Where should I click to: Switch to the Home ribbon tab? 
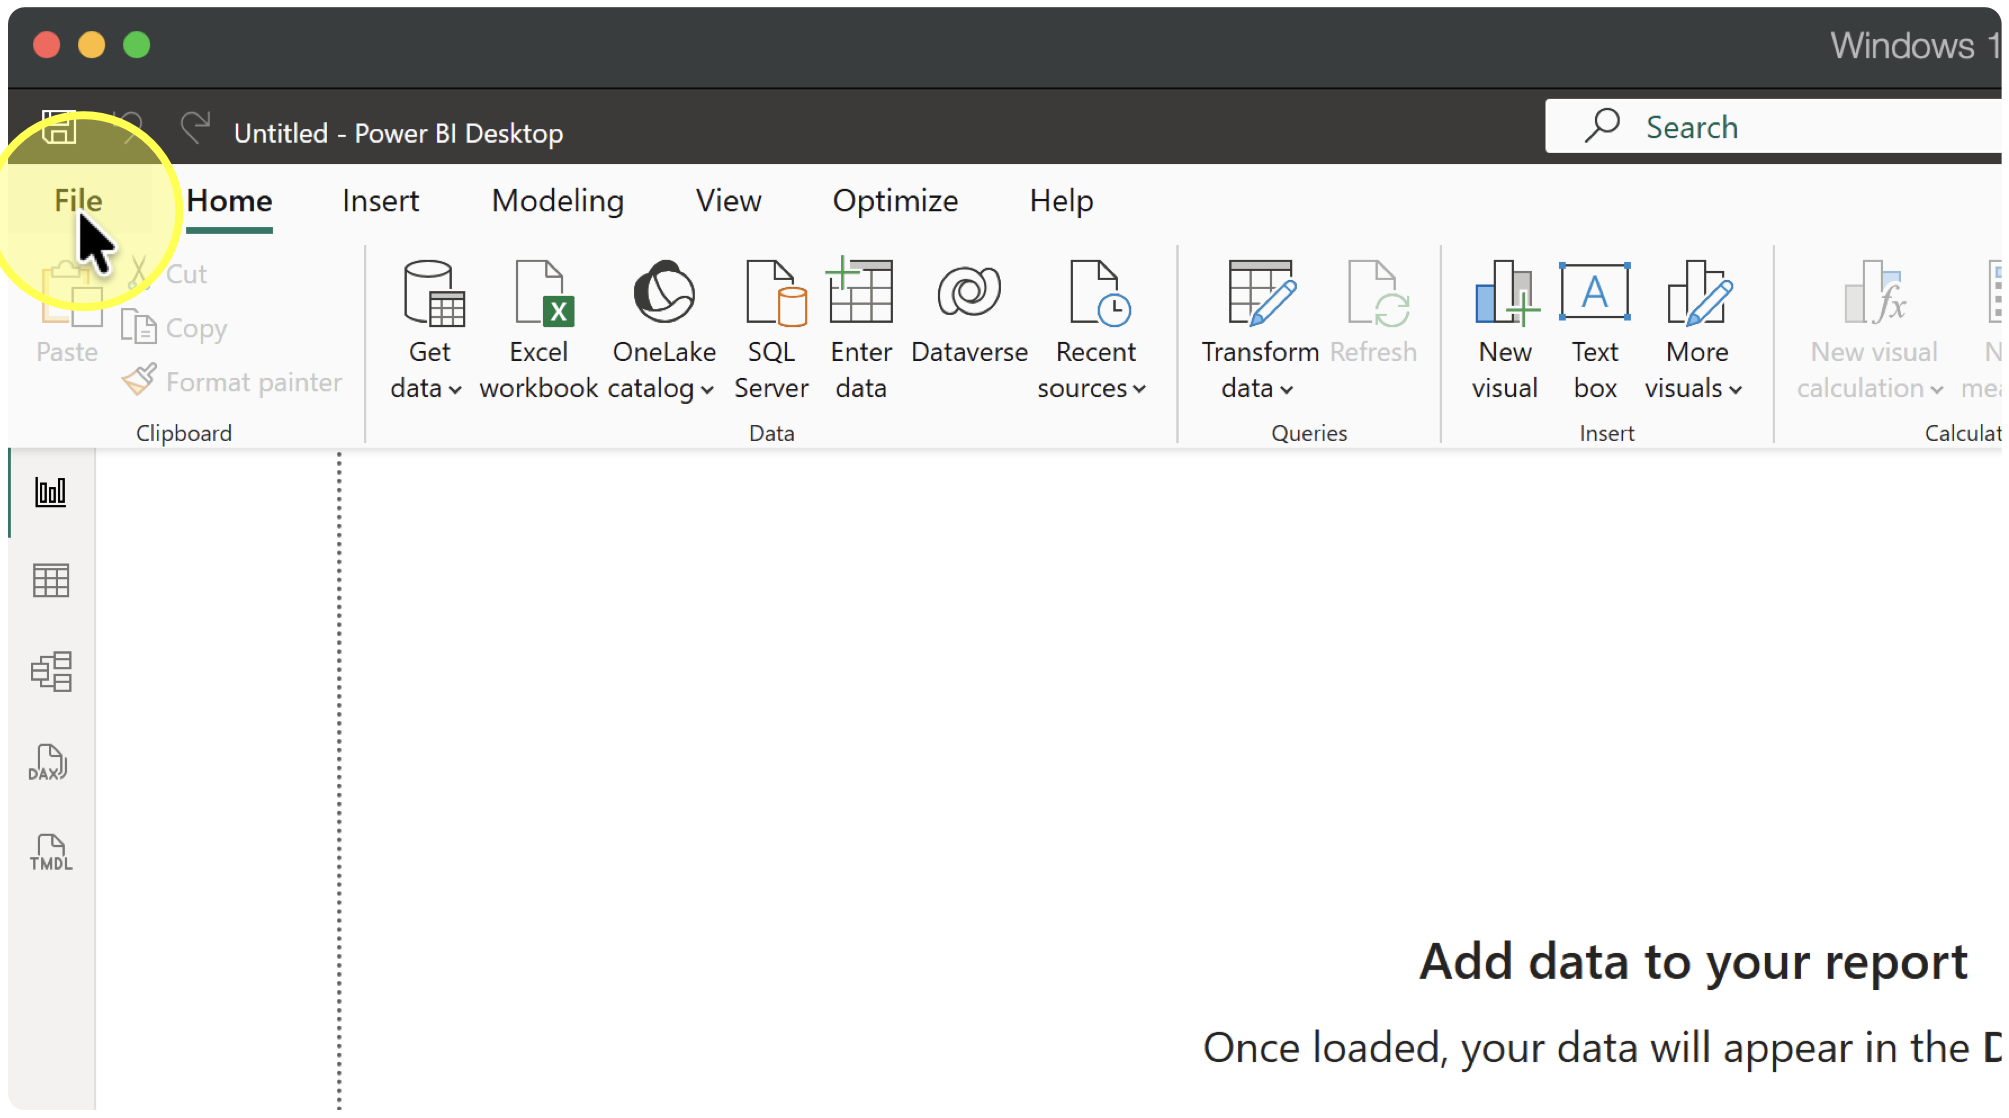click(x=229, y=200)
